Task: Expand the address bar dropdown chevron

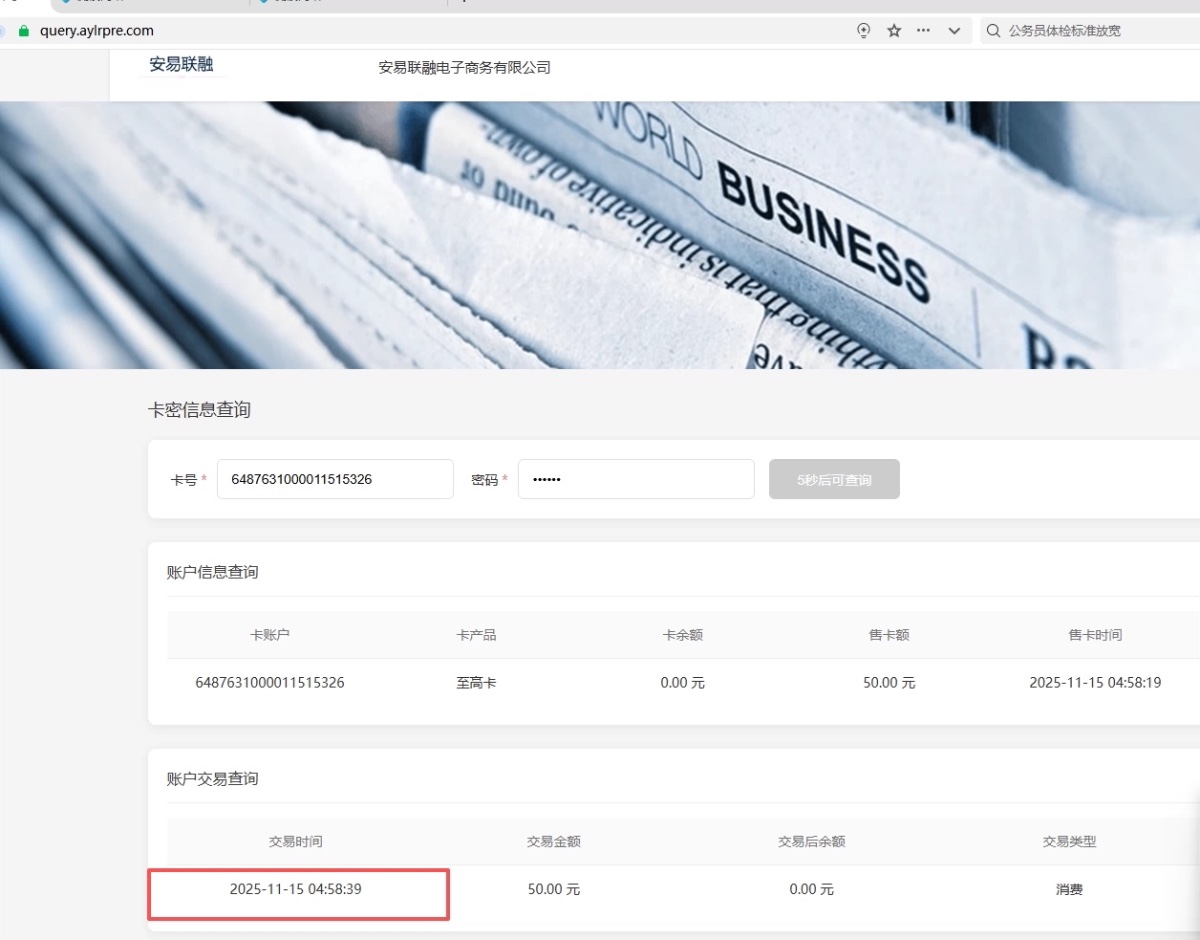Action: [x=953, y=31]
